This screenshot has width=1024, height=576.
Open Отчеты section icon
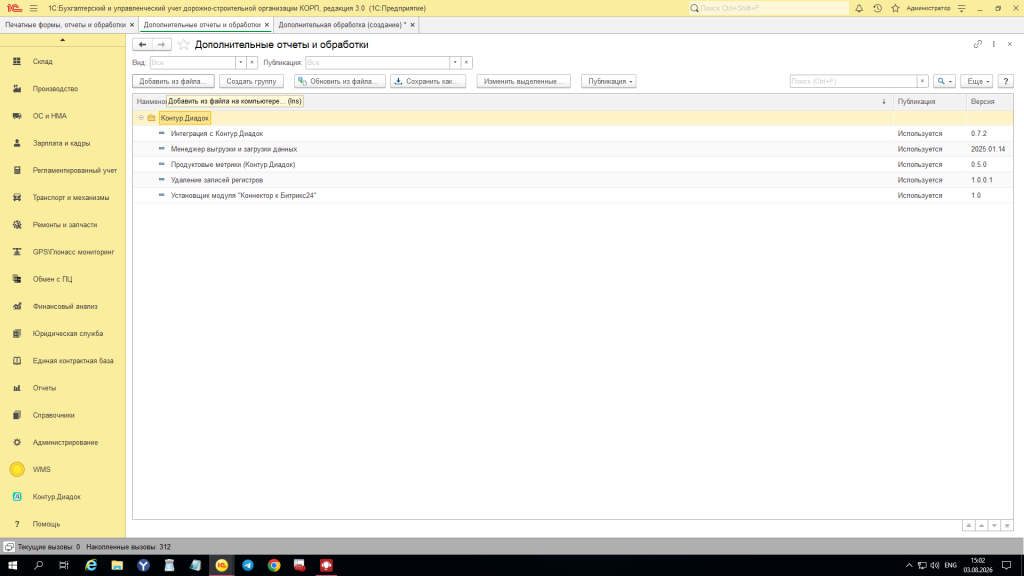click(17, 388)
